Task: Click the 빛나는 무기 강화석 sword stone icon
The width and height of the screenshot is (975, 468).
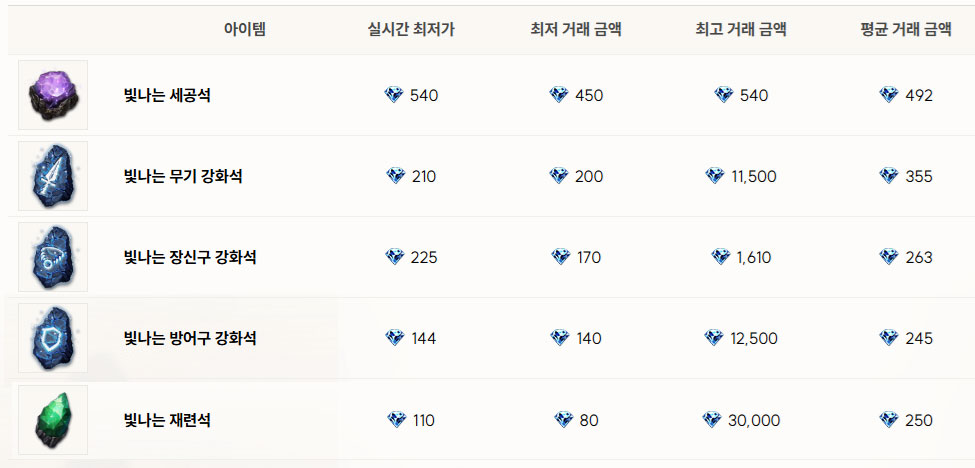Action: point(53,176)
